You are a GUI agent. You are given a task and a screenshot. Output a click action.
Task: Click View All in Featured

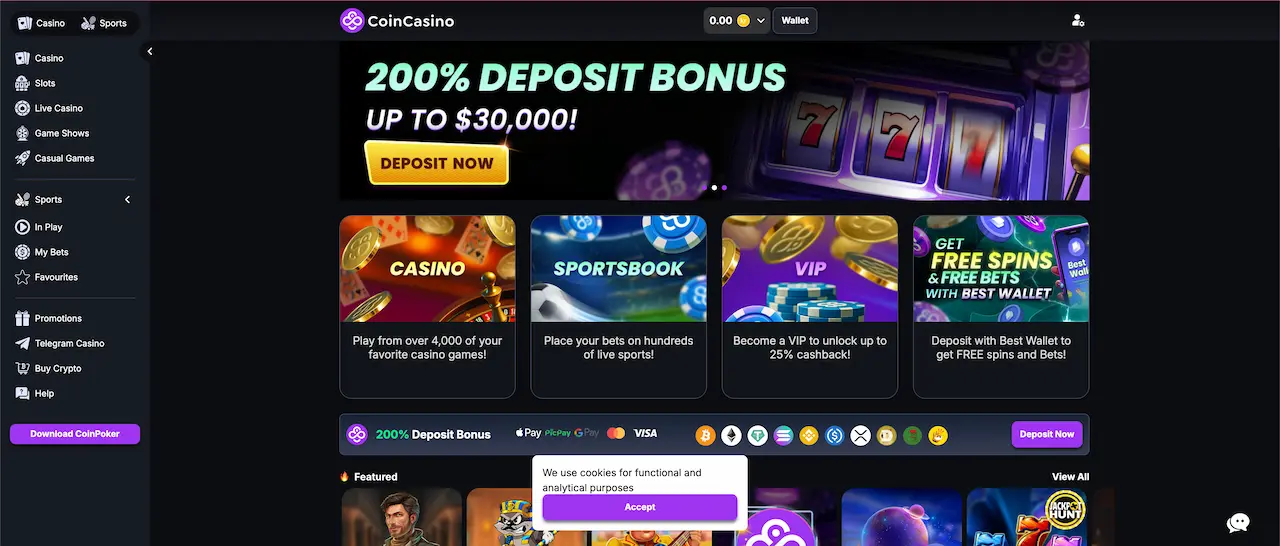1070,477
